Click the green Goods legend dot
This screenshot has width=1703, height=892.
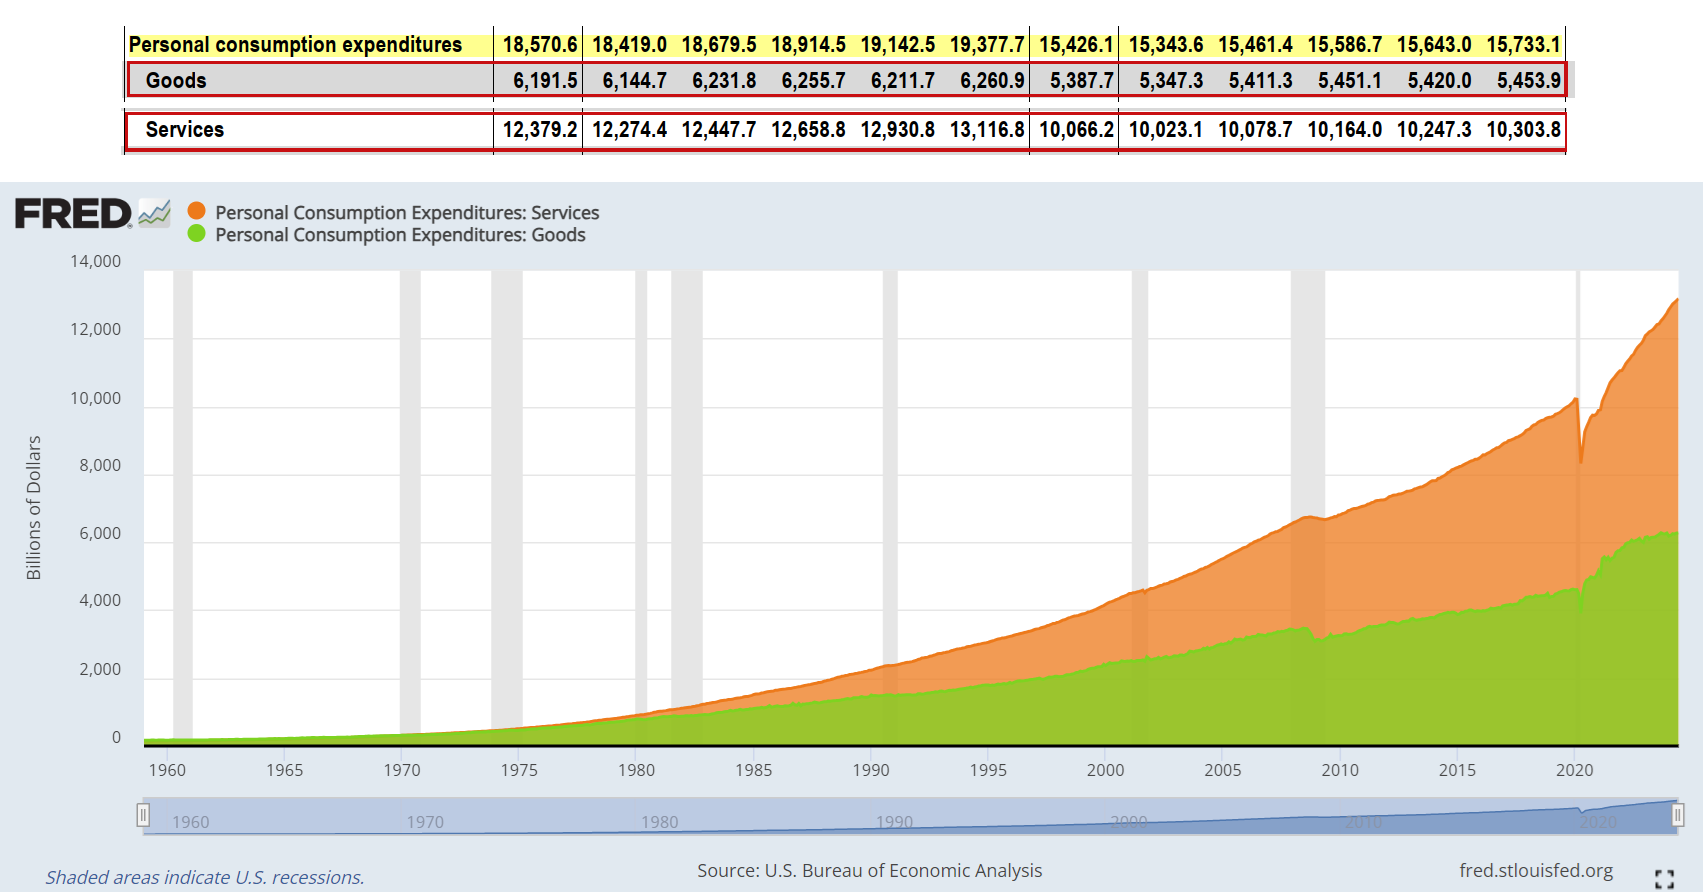197,234
